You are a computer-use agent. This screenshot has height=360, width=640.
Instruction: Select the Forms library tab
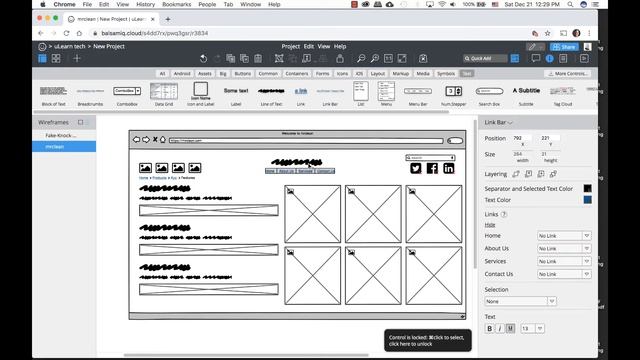pyautogui.click(x=322, y=73)
